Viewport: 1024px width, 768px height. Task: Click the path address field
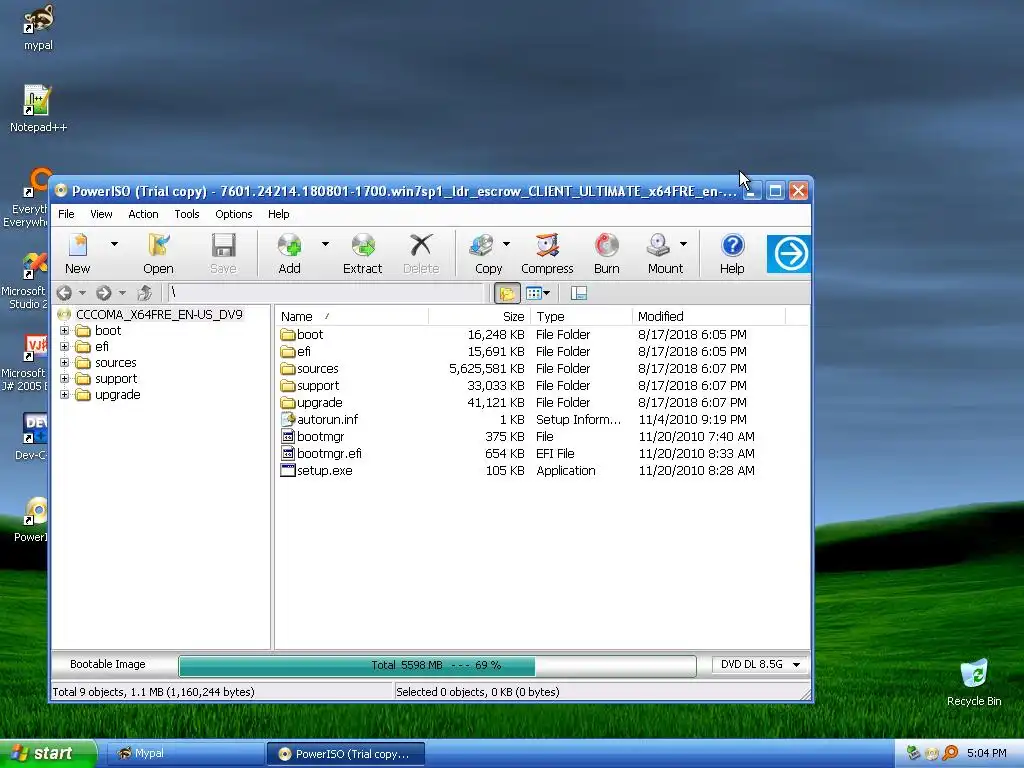pos(327,293)
